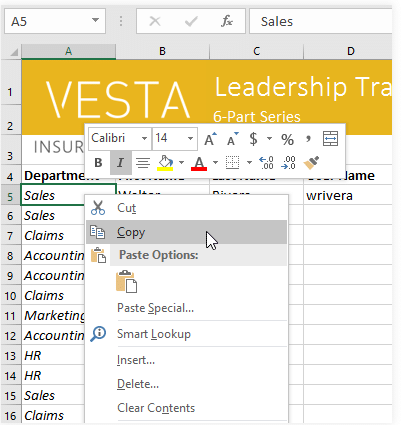The height and width of the screenshot is (425, 403).
Task: Click cell containing wrivera
Action: coord(348,195)
